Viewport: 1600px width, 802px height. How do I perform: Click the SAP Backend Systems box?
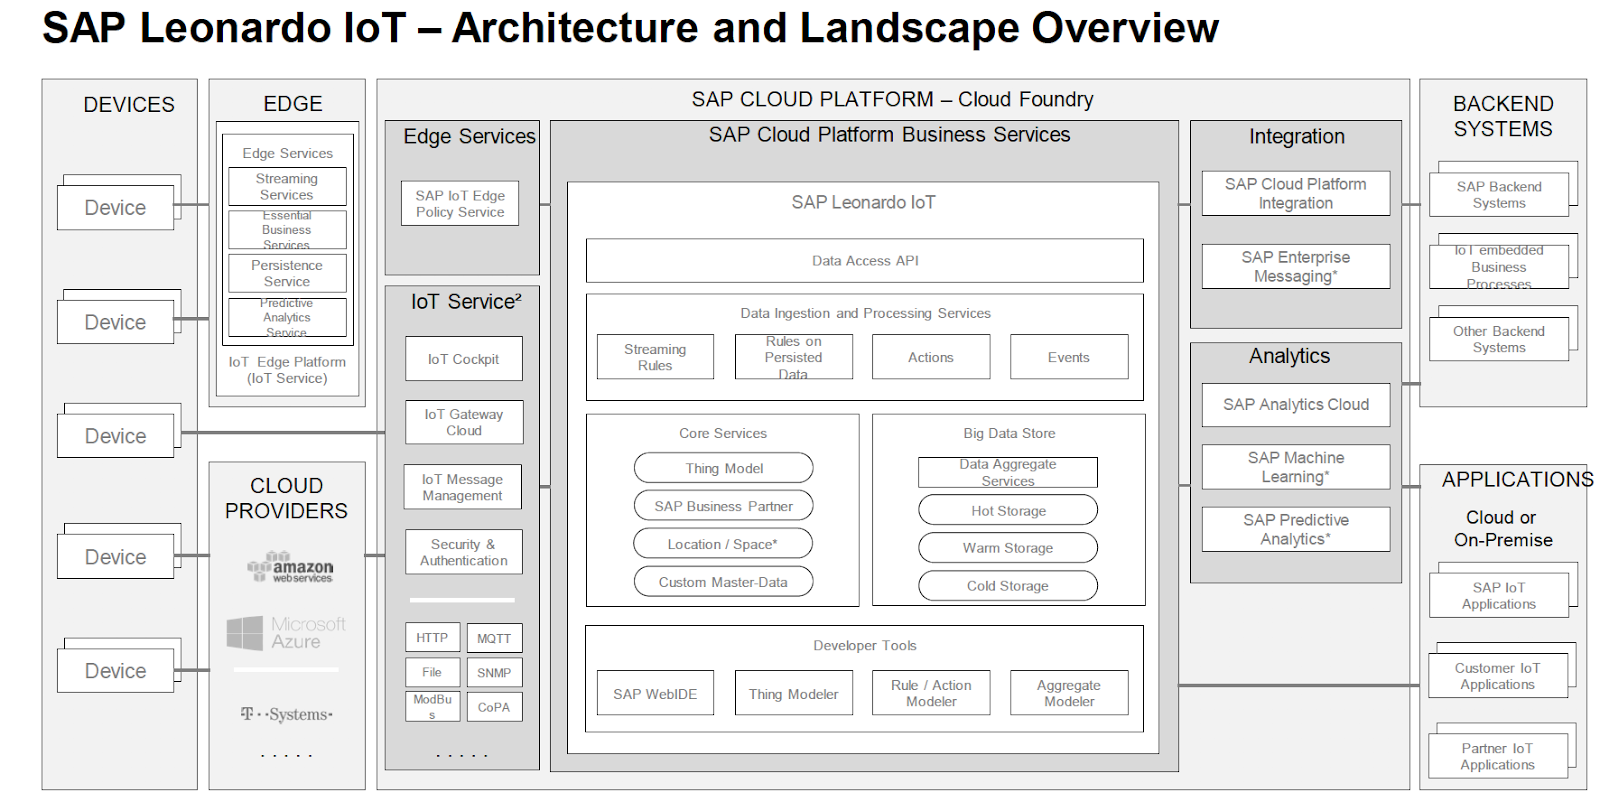[1499, 195]
